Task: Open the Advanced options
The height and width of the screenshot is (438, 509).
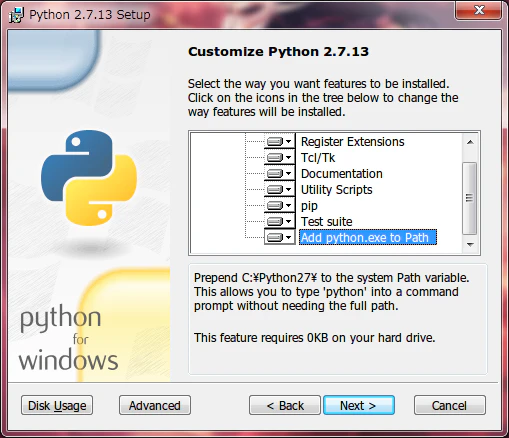Action: [x=155, y=405]
